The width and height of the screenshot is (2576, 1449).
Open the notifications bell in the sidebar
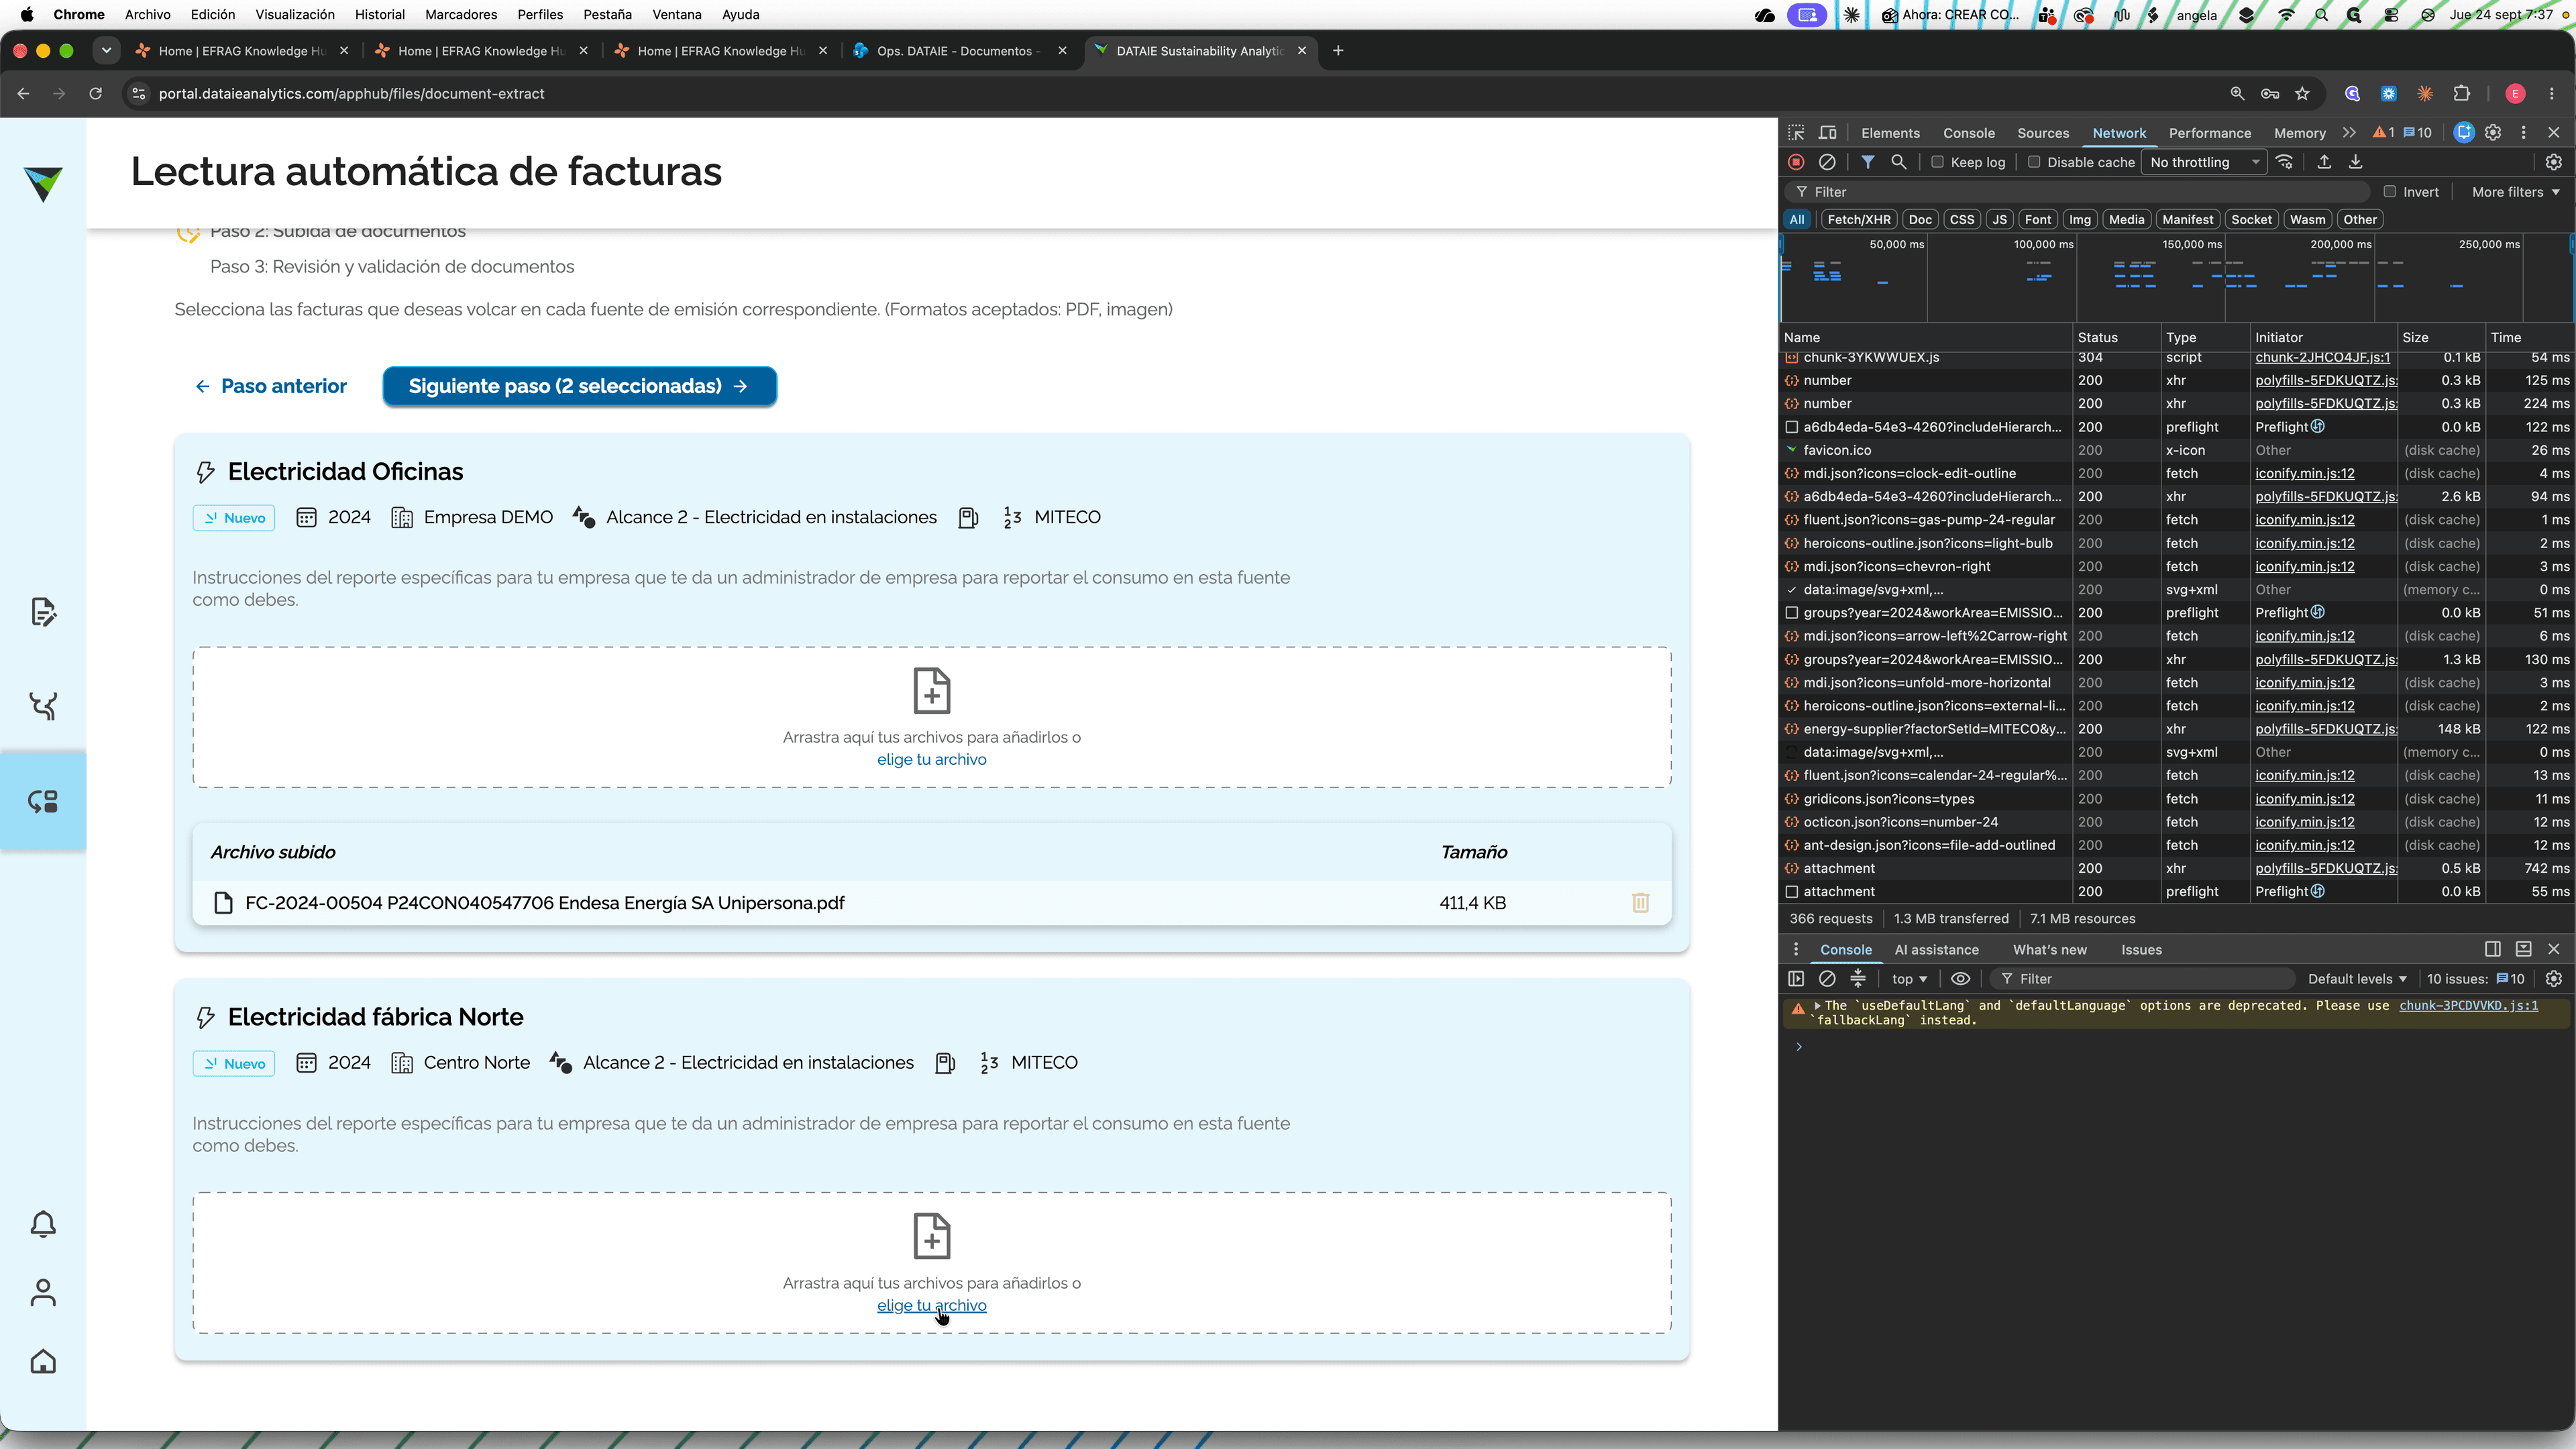coord(43,1225)
